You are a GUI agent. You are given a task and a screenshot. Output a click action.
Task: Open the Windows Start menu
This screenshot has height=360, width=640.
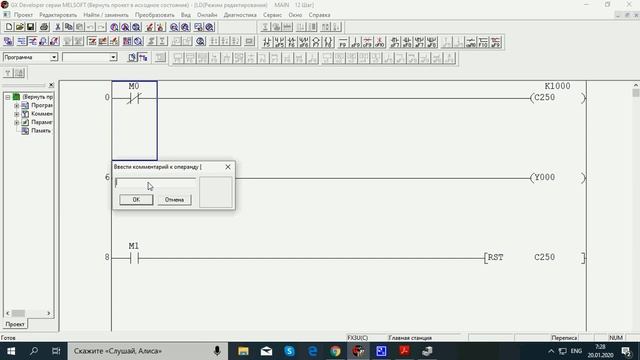[x=11, y=351]
